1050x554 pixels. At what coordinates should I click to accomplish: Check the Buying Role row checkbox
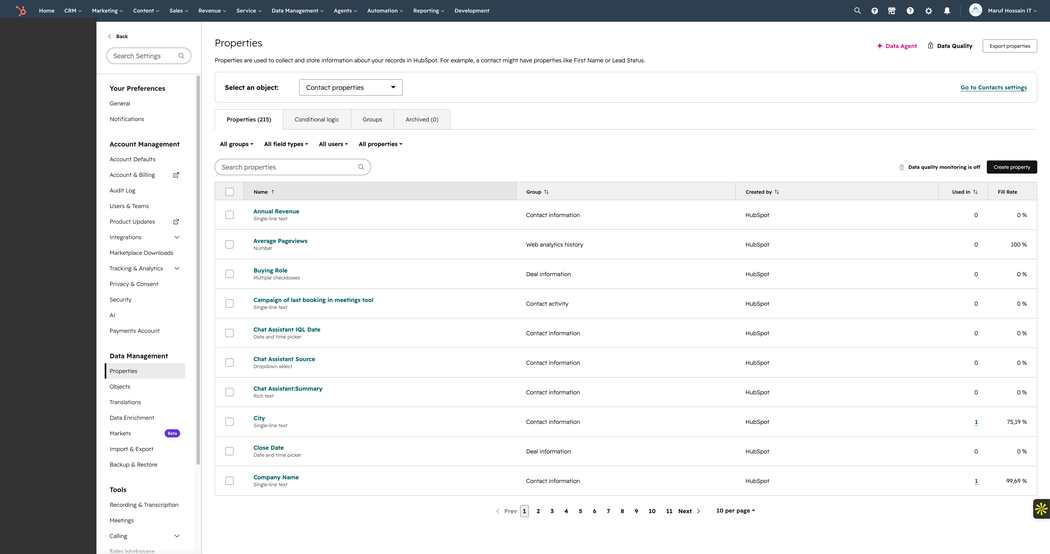[230, 274]
